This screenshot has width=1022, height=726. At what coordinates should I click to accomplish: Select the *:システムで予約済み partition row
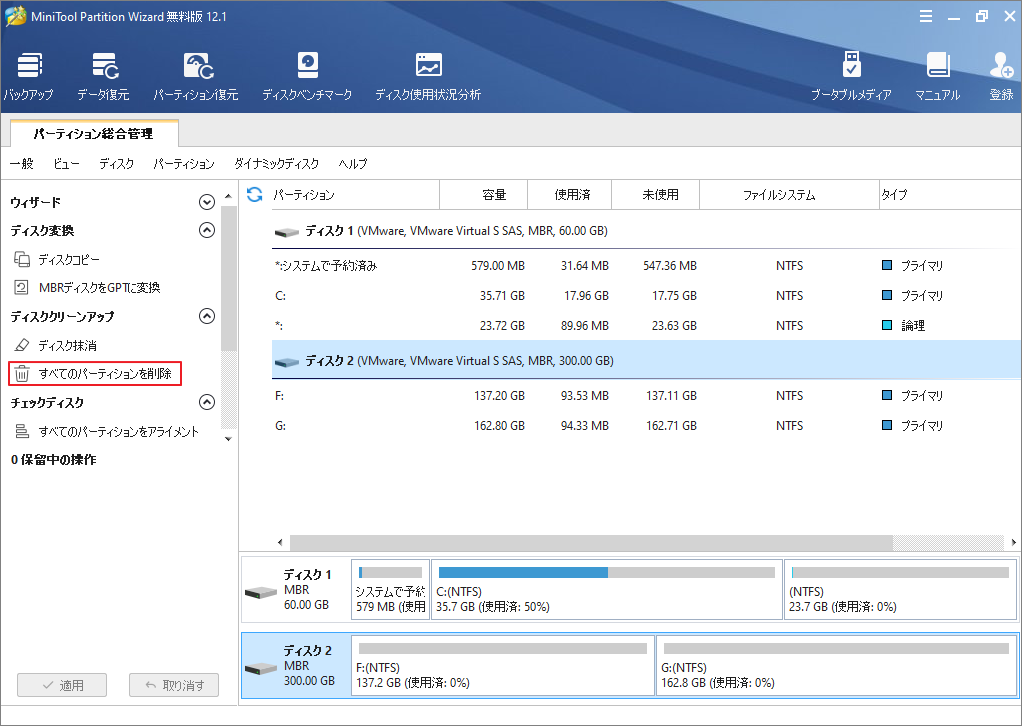[646, 265]
